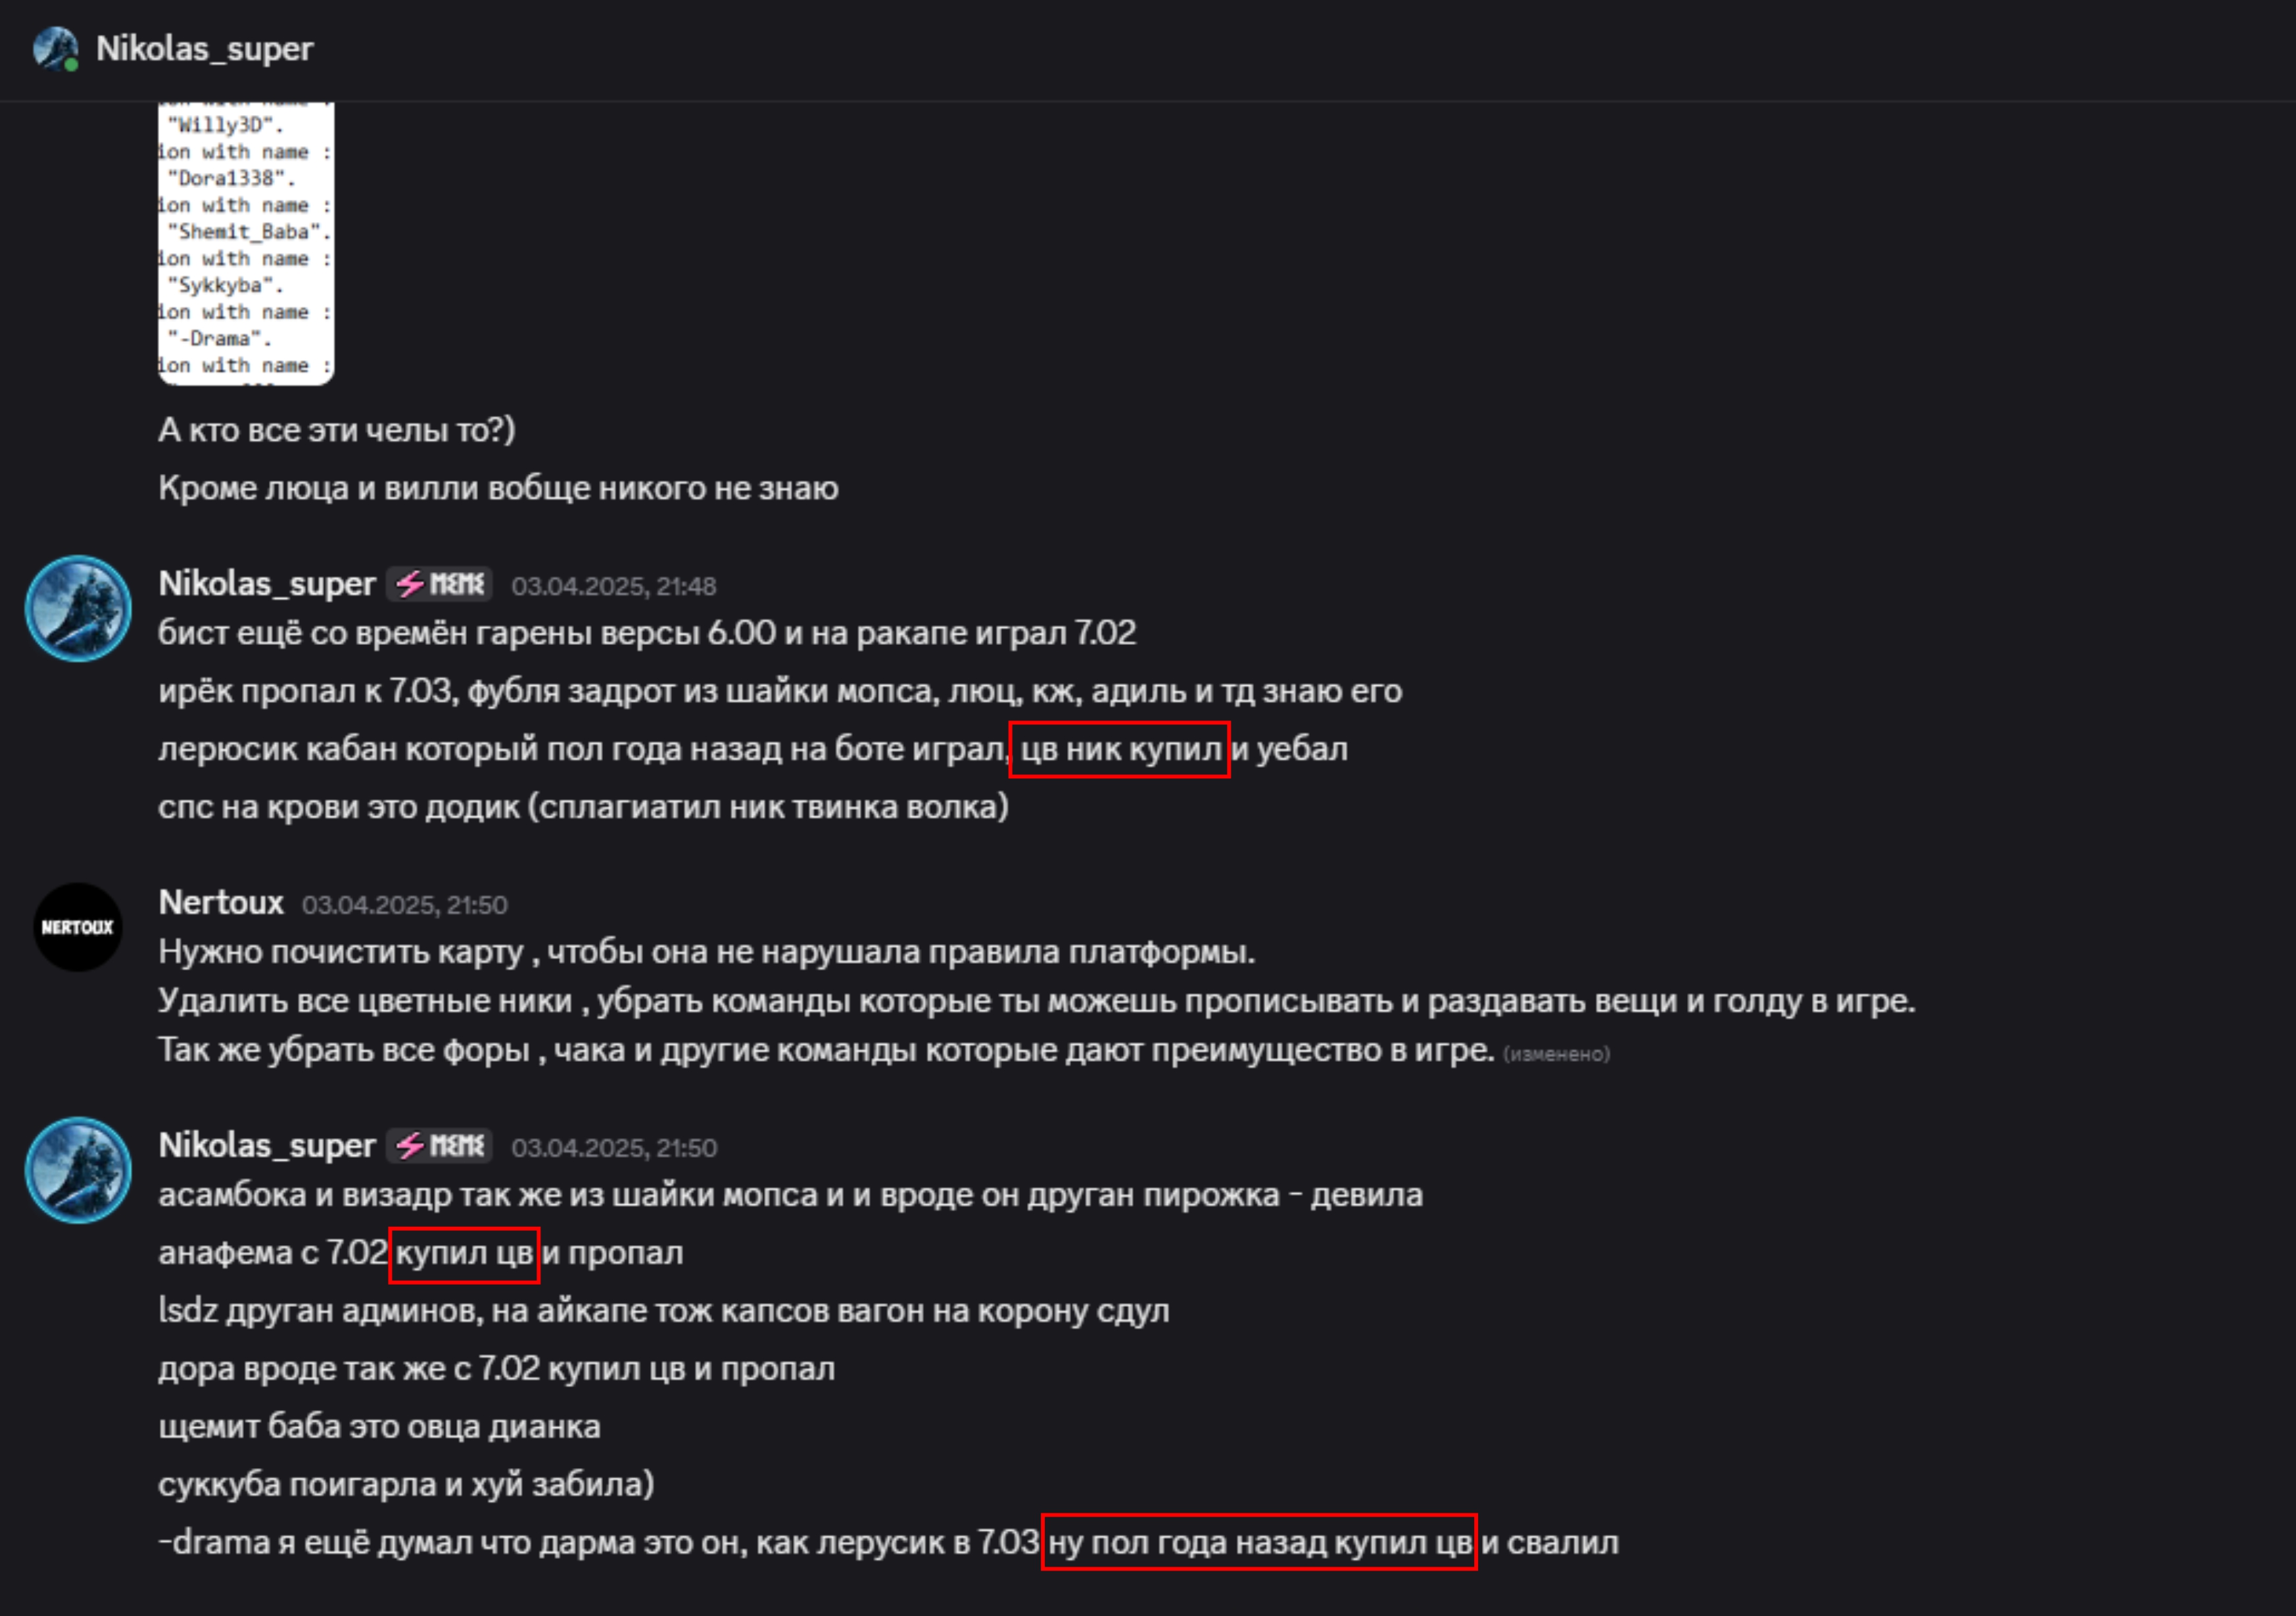Screen dimensions: 2296x1616
Task: Click the online status dot on header avatar
Action: tap(71, 65)
